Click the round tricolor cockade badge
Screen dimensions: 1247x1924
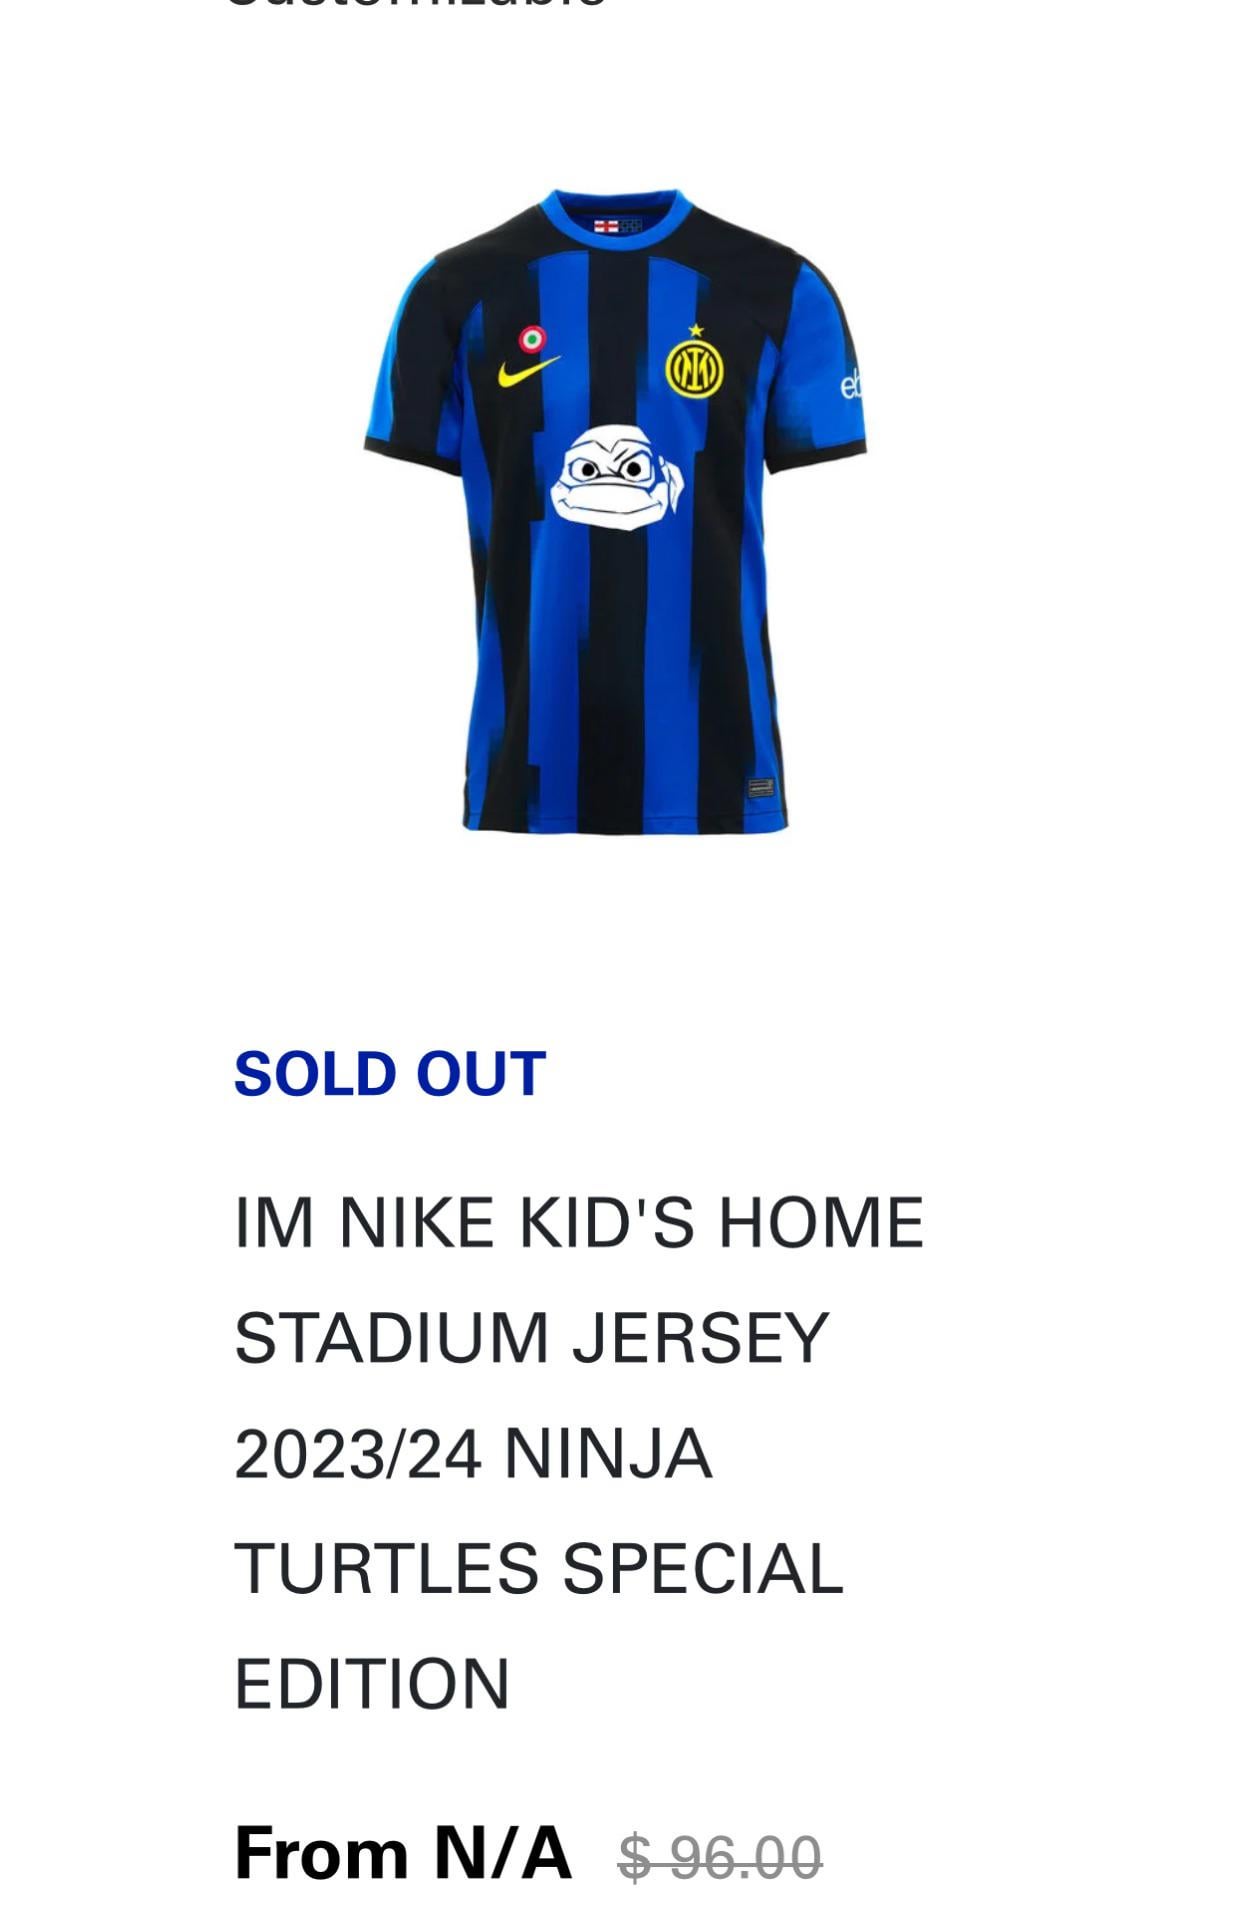click(x=532, y=338)
